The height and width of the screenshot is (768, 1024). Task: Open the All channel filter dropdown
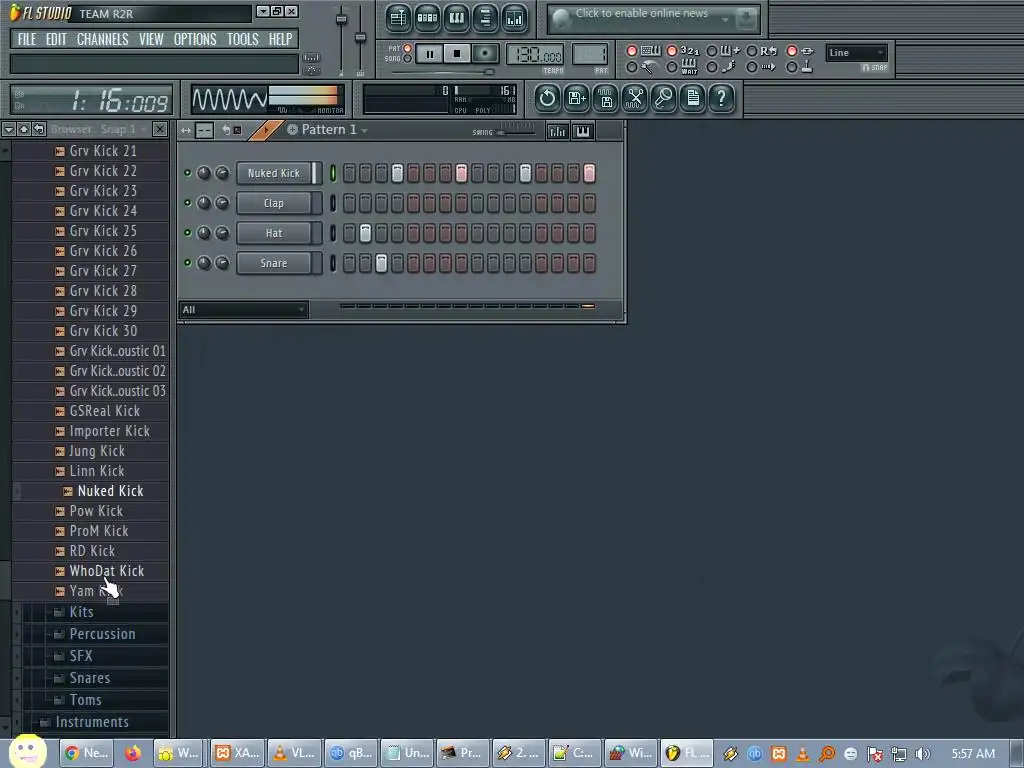coord(244,310)
